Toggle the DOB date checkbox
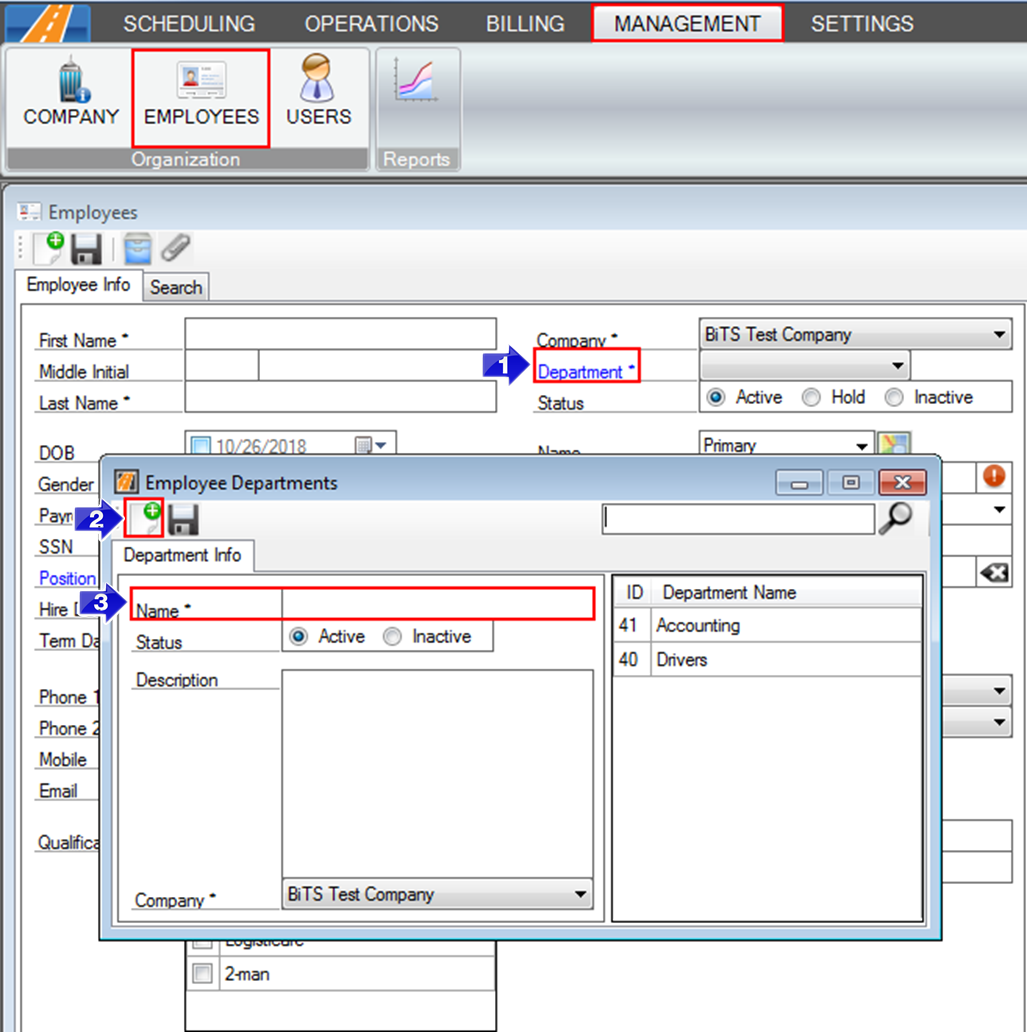The image size is (1027, 1032). click(x=201, y=446)
